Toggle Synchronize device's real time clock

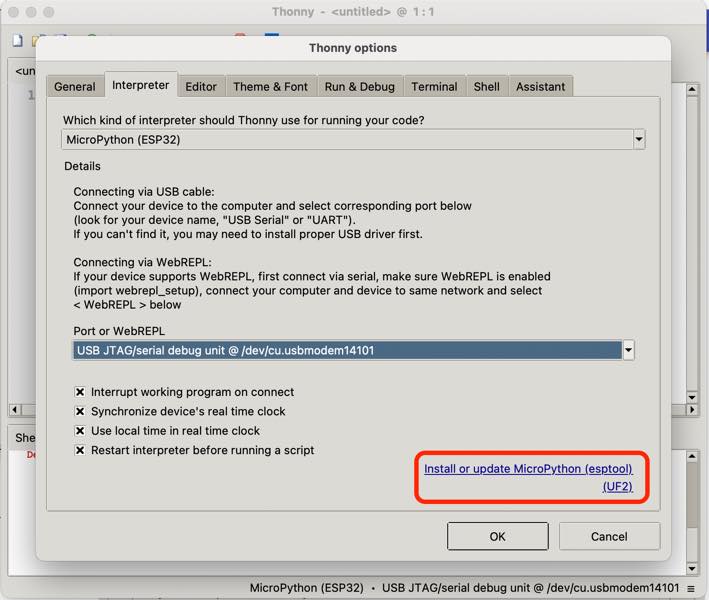coord(80,411)
